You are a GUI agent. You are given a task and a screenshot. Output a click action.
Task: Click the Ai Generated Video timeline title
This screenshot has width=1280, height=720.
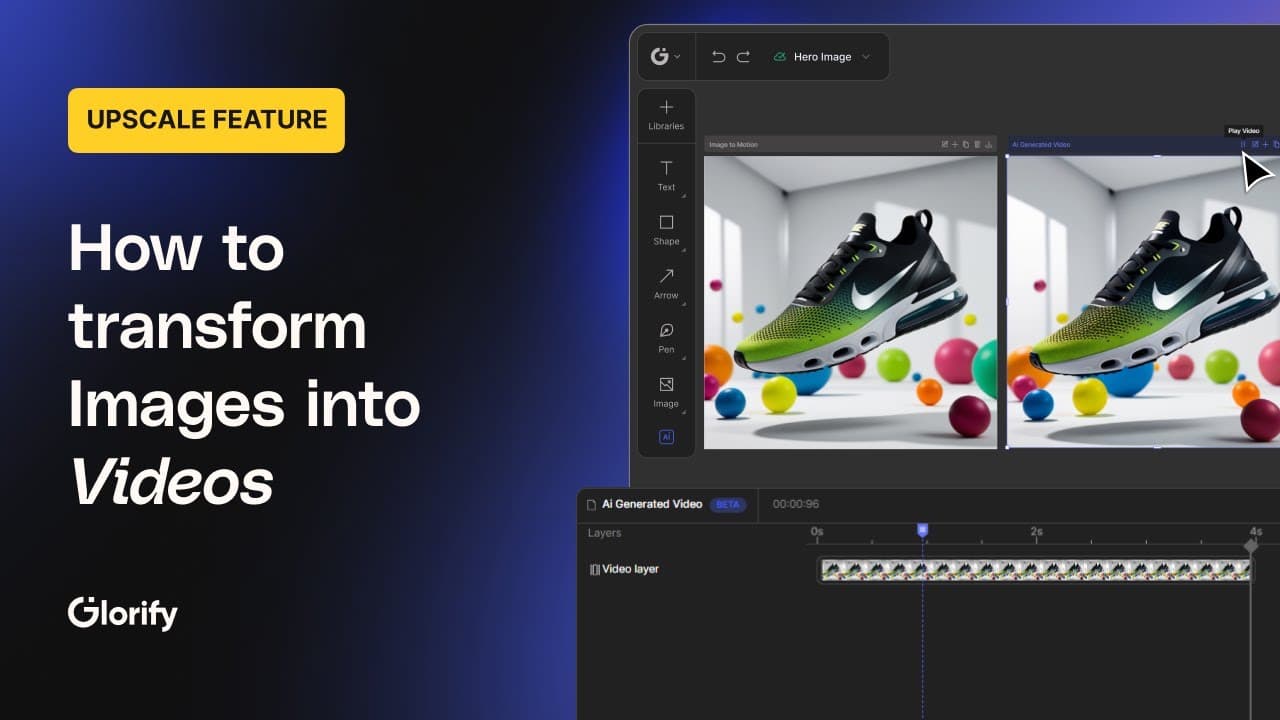tap(652, 504)
